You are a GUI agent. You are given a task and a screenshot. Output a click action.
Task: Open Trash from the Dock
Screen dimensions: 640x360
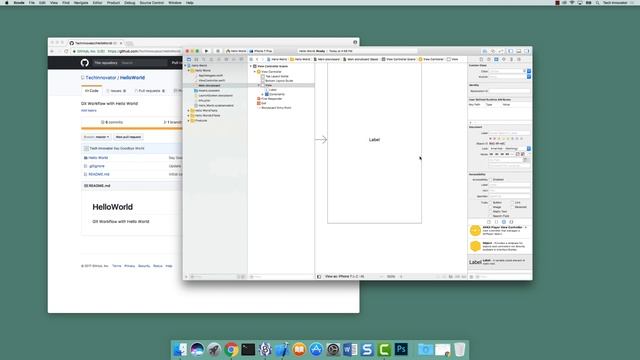(460, 349)
